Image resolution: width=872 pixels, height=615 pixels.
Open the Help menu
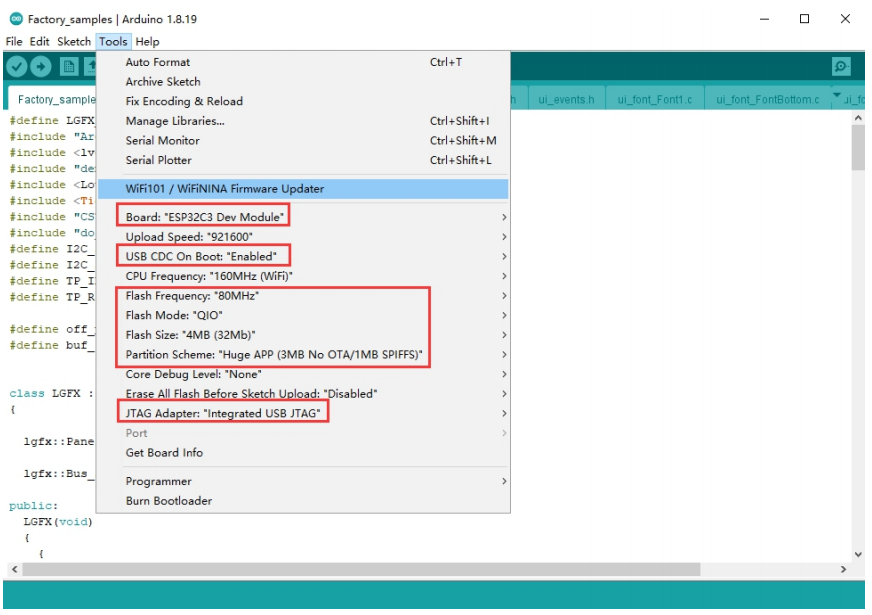[x=147, y=42]
